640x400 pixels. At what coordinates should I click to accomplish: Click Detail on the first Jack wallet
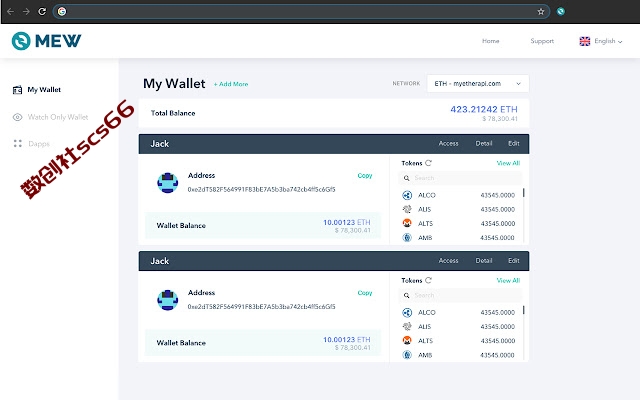tap(484, 144)
